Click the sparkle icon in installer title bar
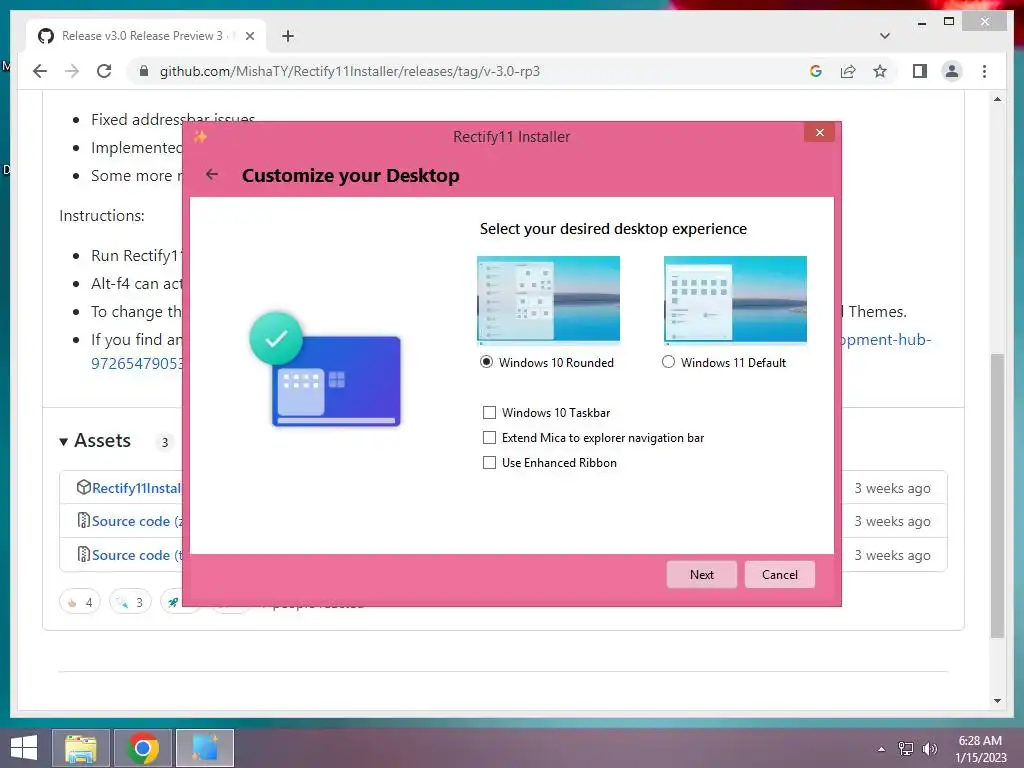Image resolution: width=1024 pixels, height=768 pixels. pyautogui.click(x=200, y=136)
